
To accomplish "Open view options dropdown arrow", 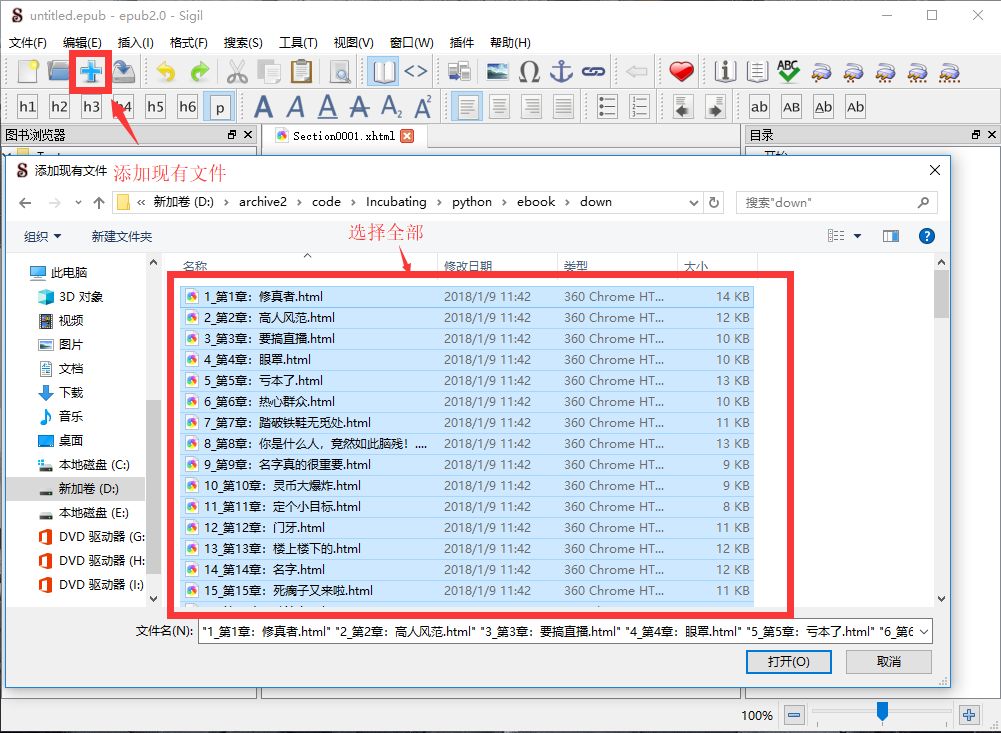I will click(857, 236).
